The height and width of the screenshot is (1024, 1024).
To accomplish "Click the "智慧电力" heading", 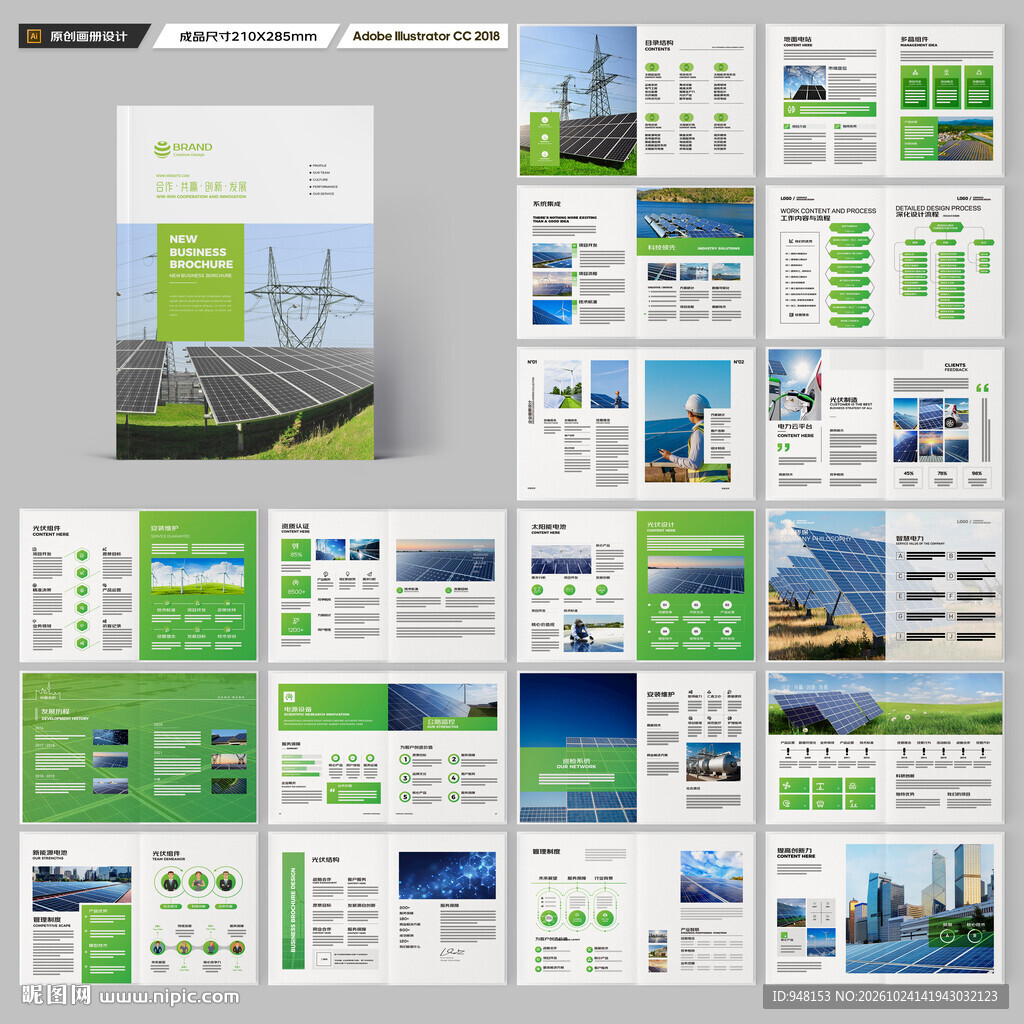I will click(x=910, y=538).
